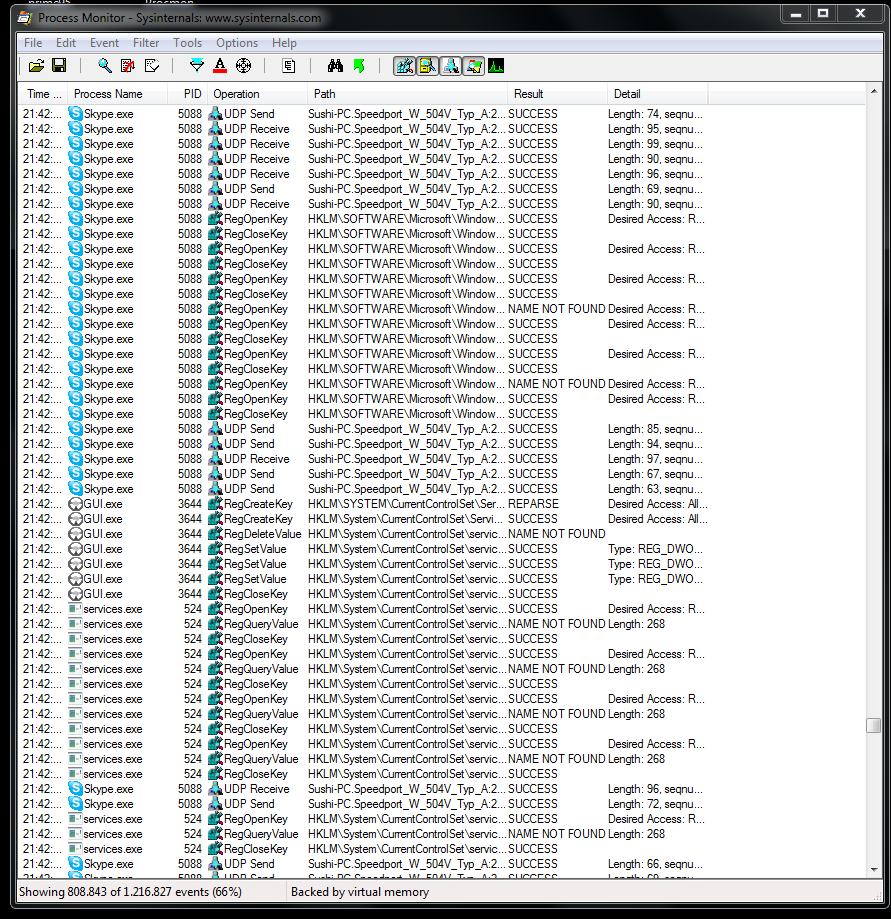Click the scrollbar up arrow
This screenshot has height=919, width=891.
(x=873, y=91)
